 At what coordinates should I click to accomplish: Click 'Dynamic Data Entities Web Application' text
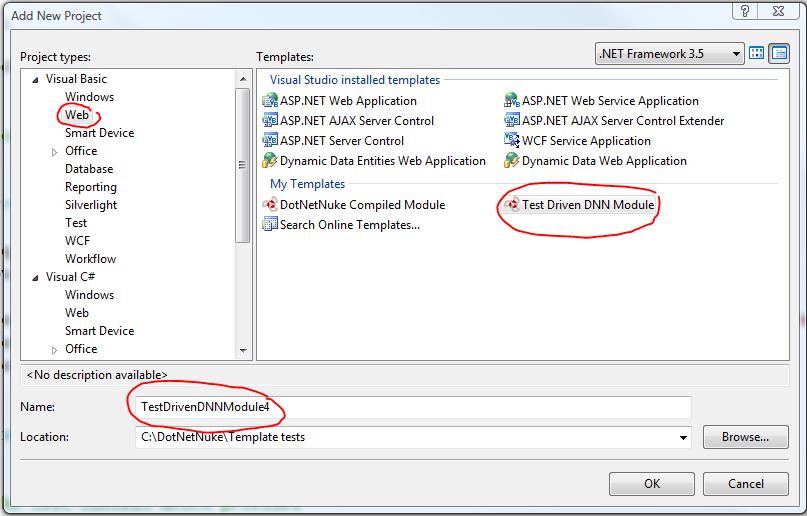click(382, 161)
